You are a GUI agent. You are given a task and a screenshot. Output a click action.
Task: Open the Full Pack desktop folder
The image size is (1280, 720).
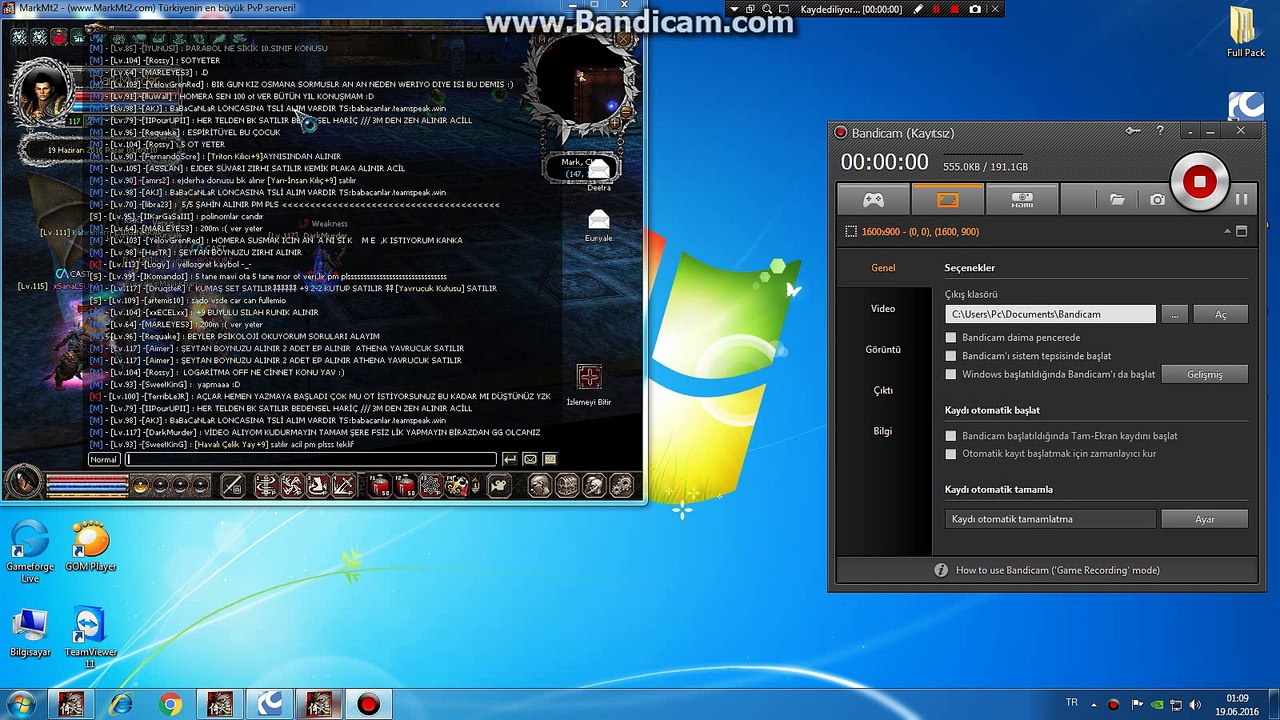pos(1246,31)
